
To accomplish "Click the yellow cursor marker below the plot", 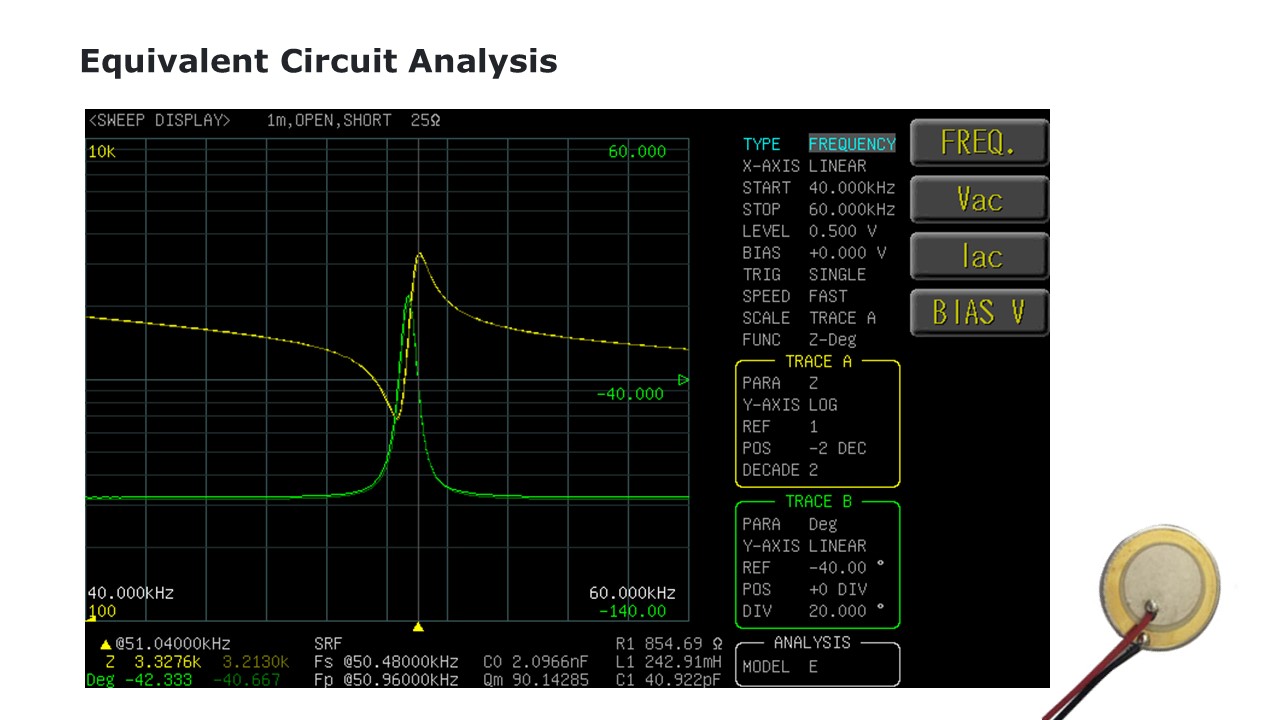I will click(419, 627).
